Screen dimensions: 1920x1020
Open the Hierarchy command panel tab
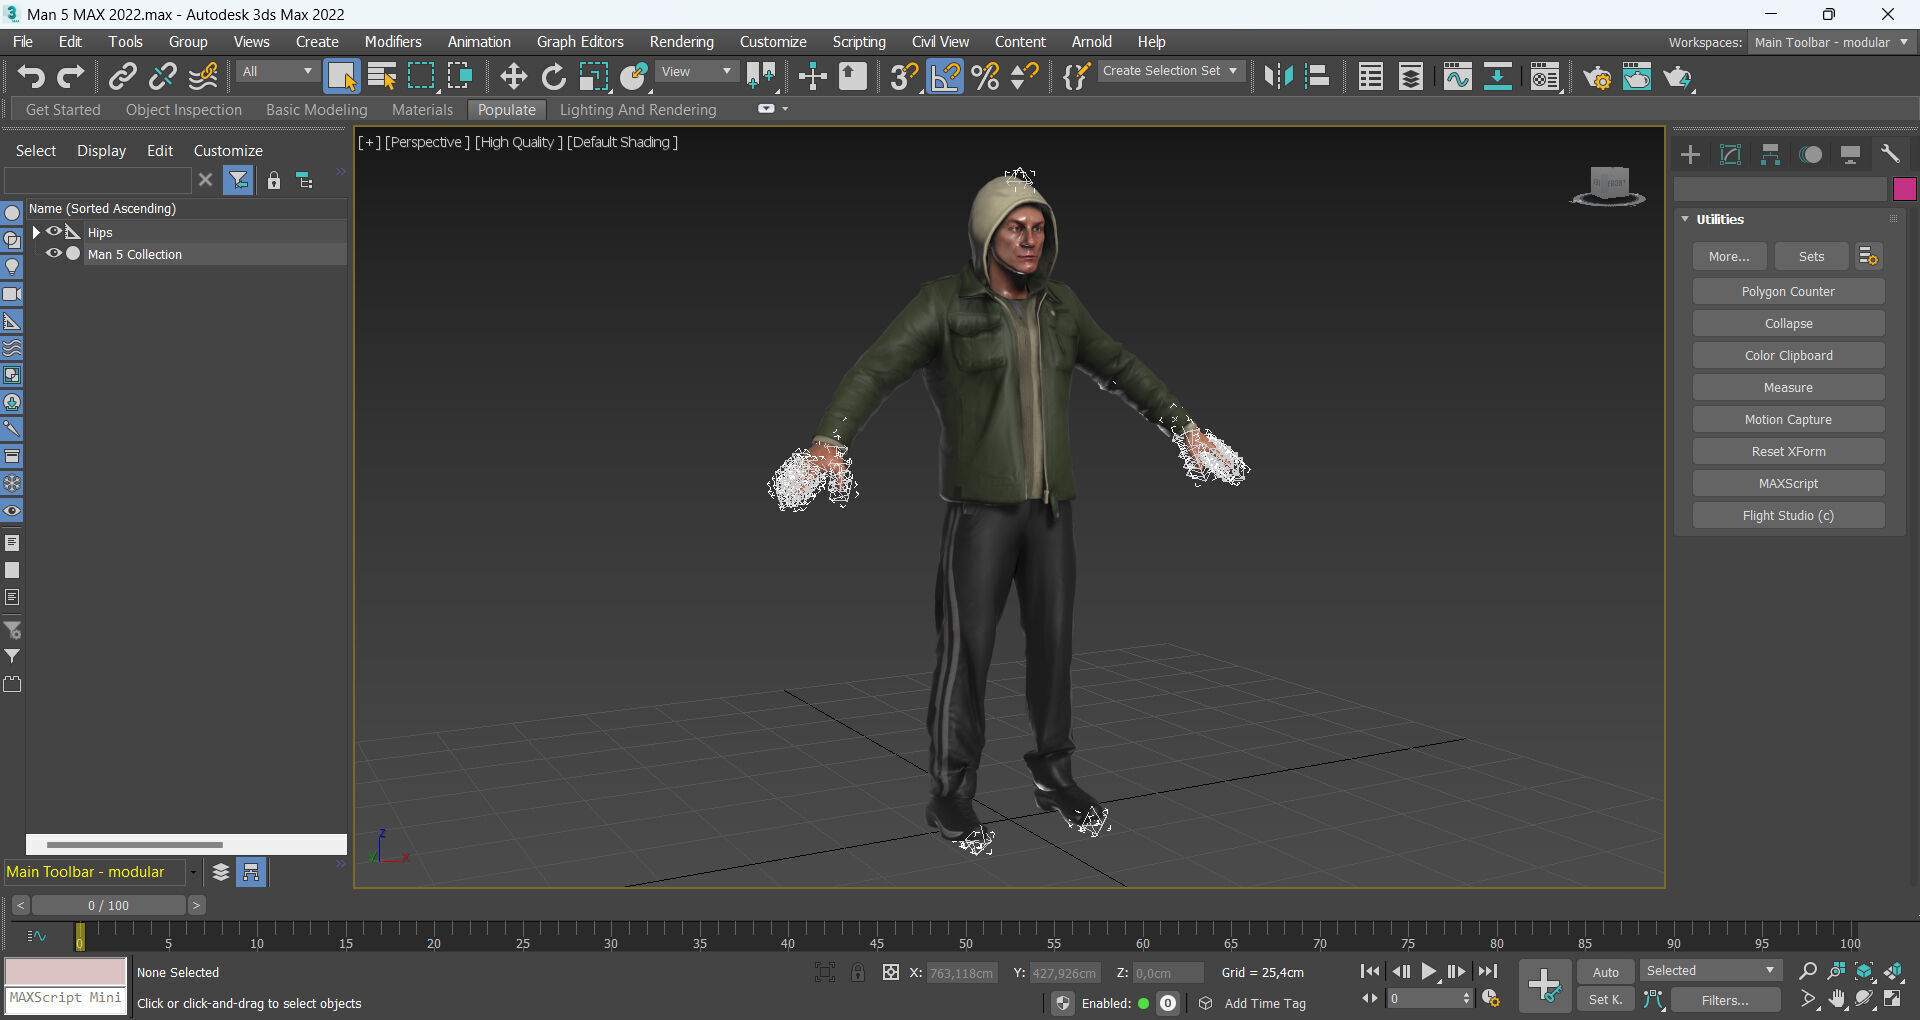1770,154
